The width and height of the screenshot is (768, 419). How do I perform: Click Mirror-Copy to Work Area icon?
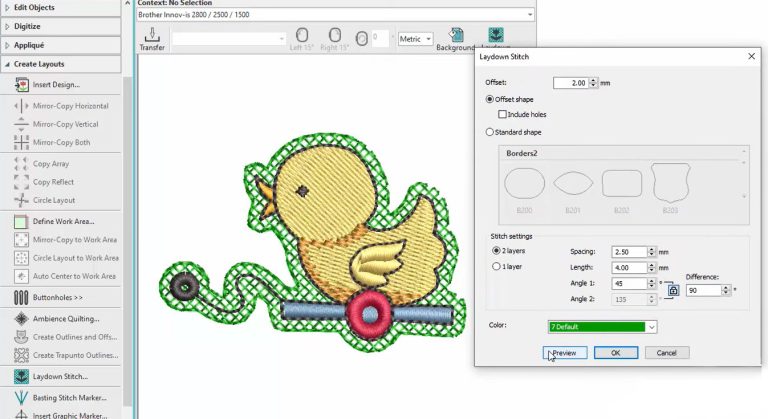point(21,240)
